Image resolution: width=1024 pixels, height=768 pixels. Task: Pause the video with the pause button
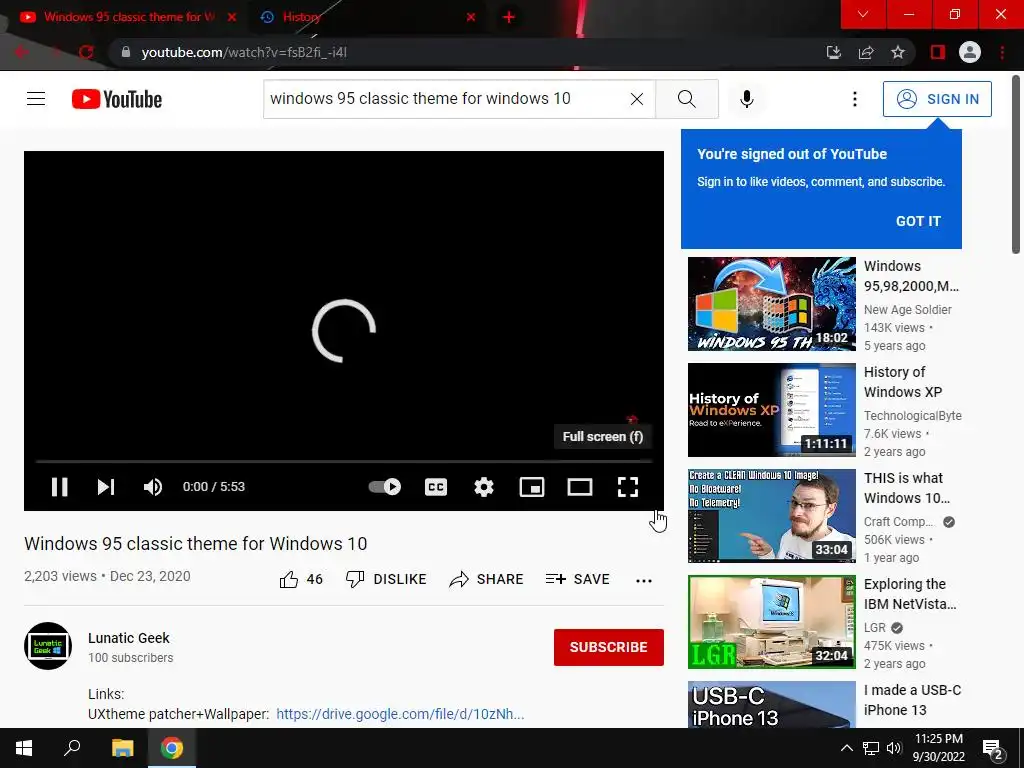click(x=59, y=487)
